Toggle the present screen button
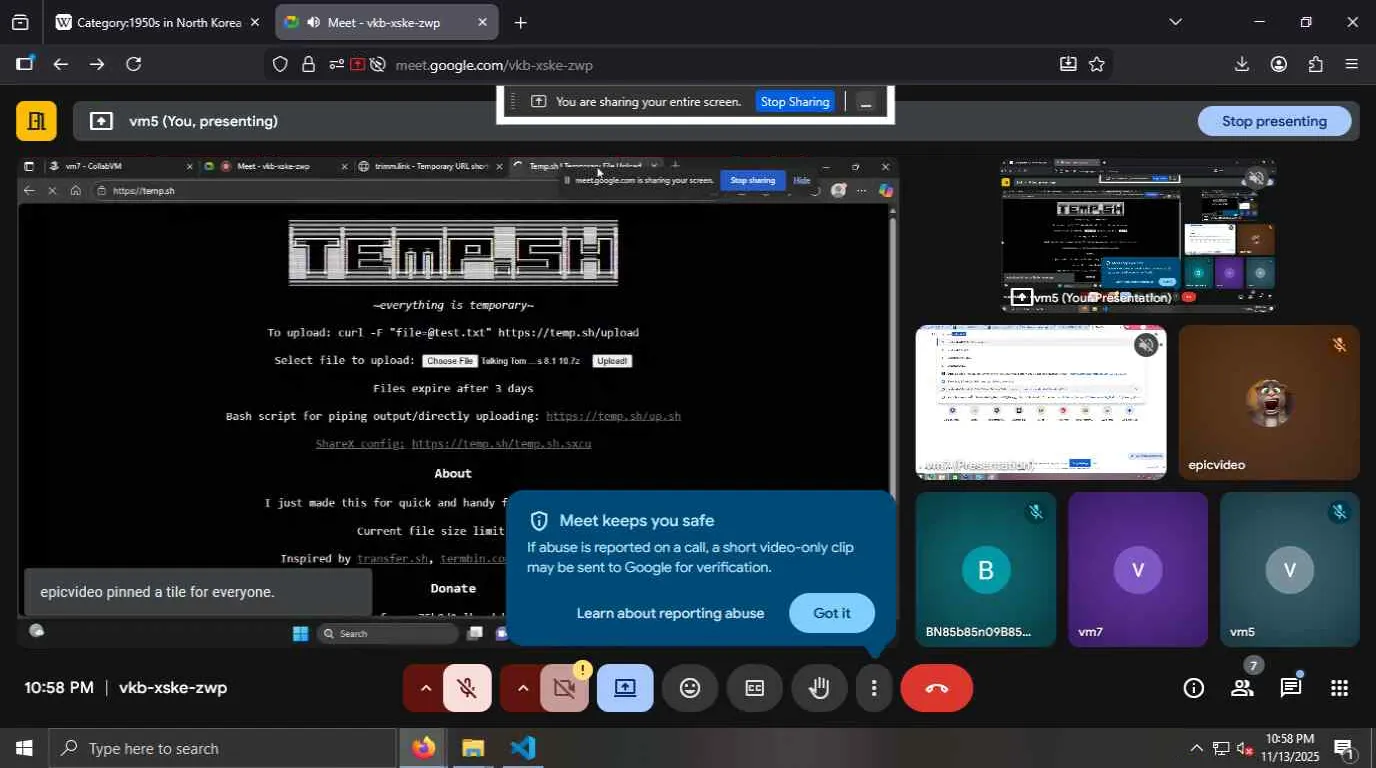Screen dimensions: 1376x768 point(625,688)
